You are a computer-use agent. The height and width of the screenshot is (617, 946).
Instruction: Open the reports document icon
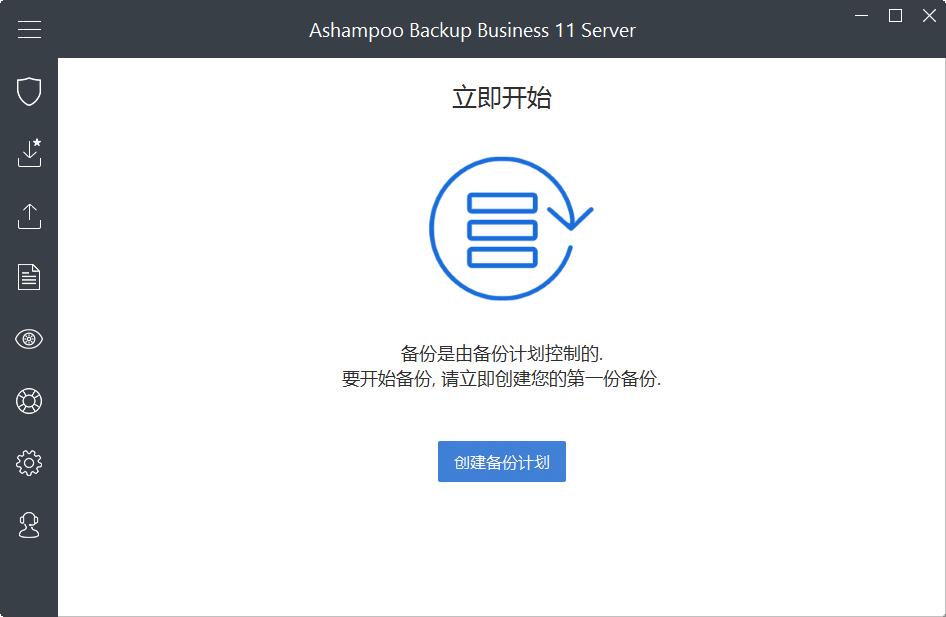coord(29,277)
